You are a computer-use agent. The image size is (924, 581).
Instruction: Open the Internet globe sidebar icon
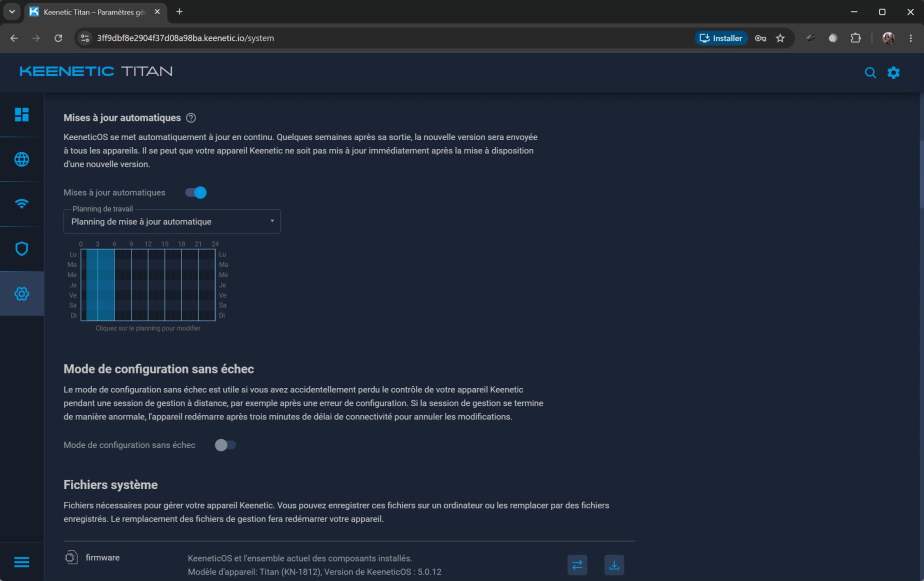(22, 159)
